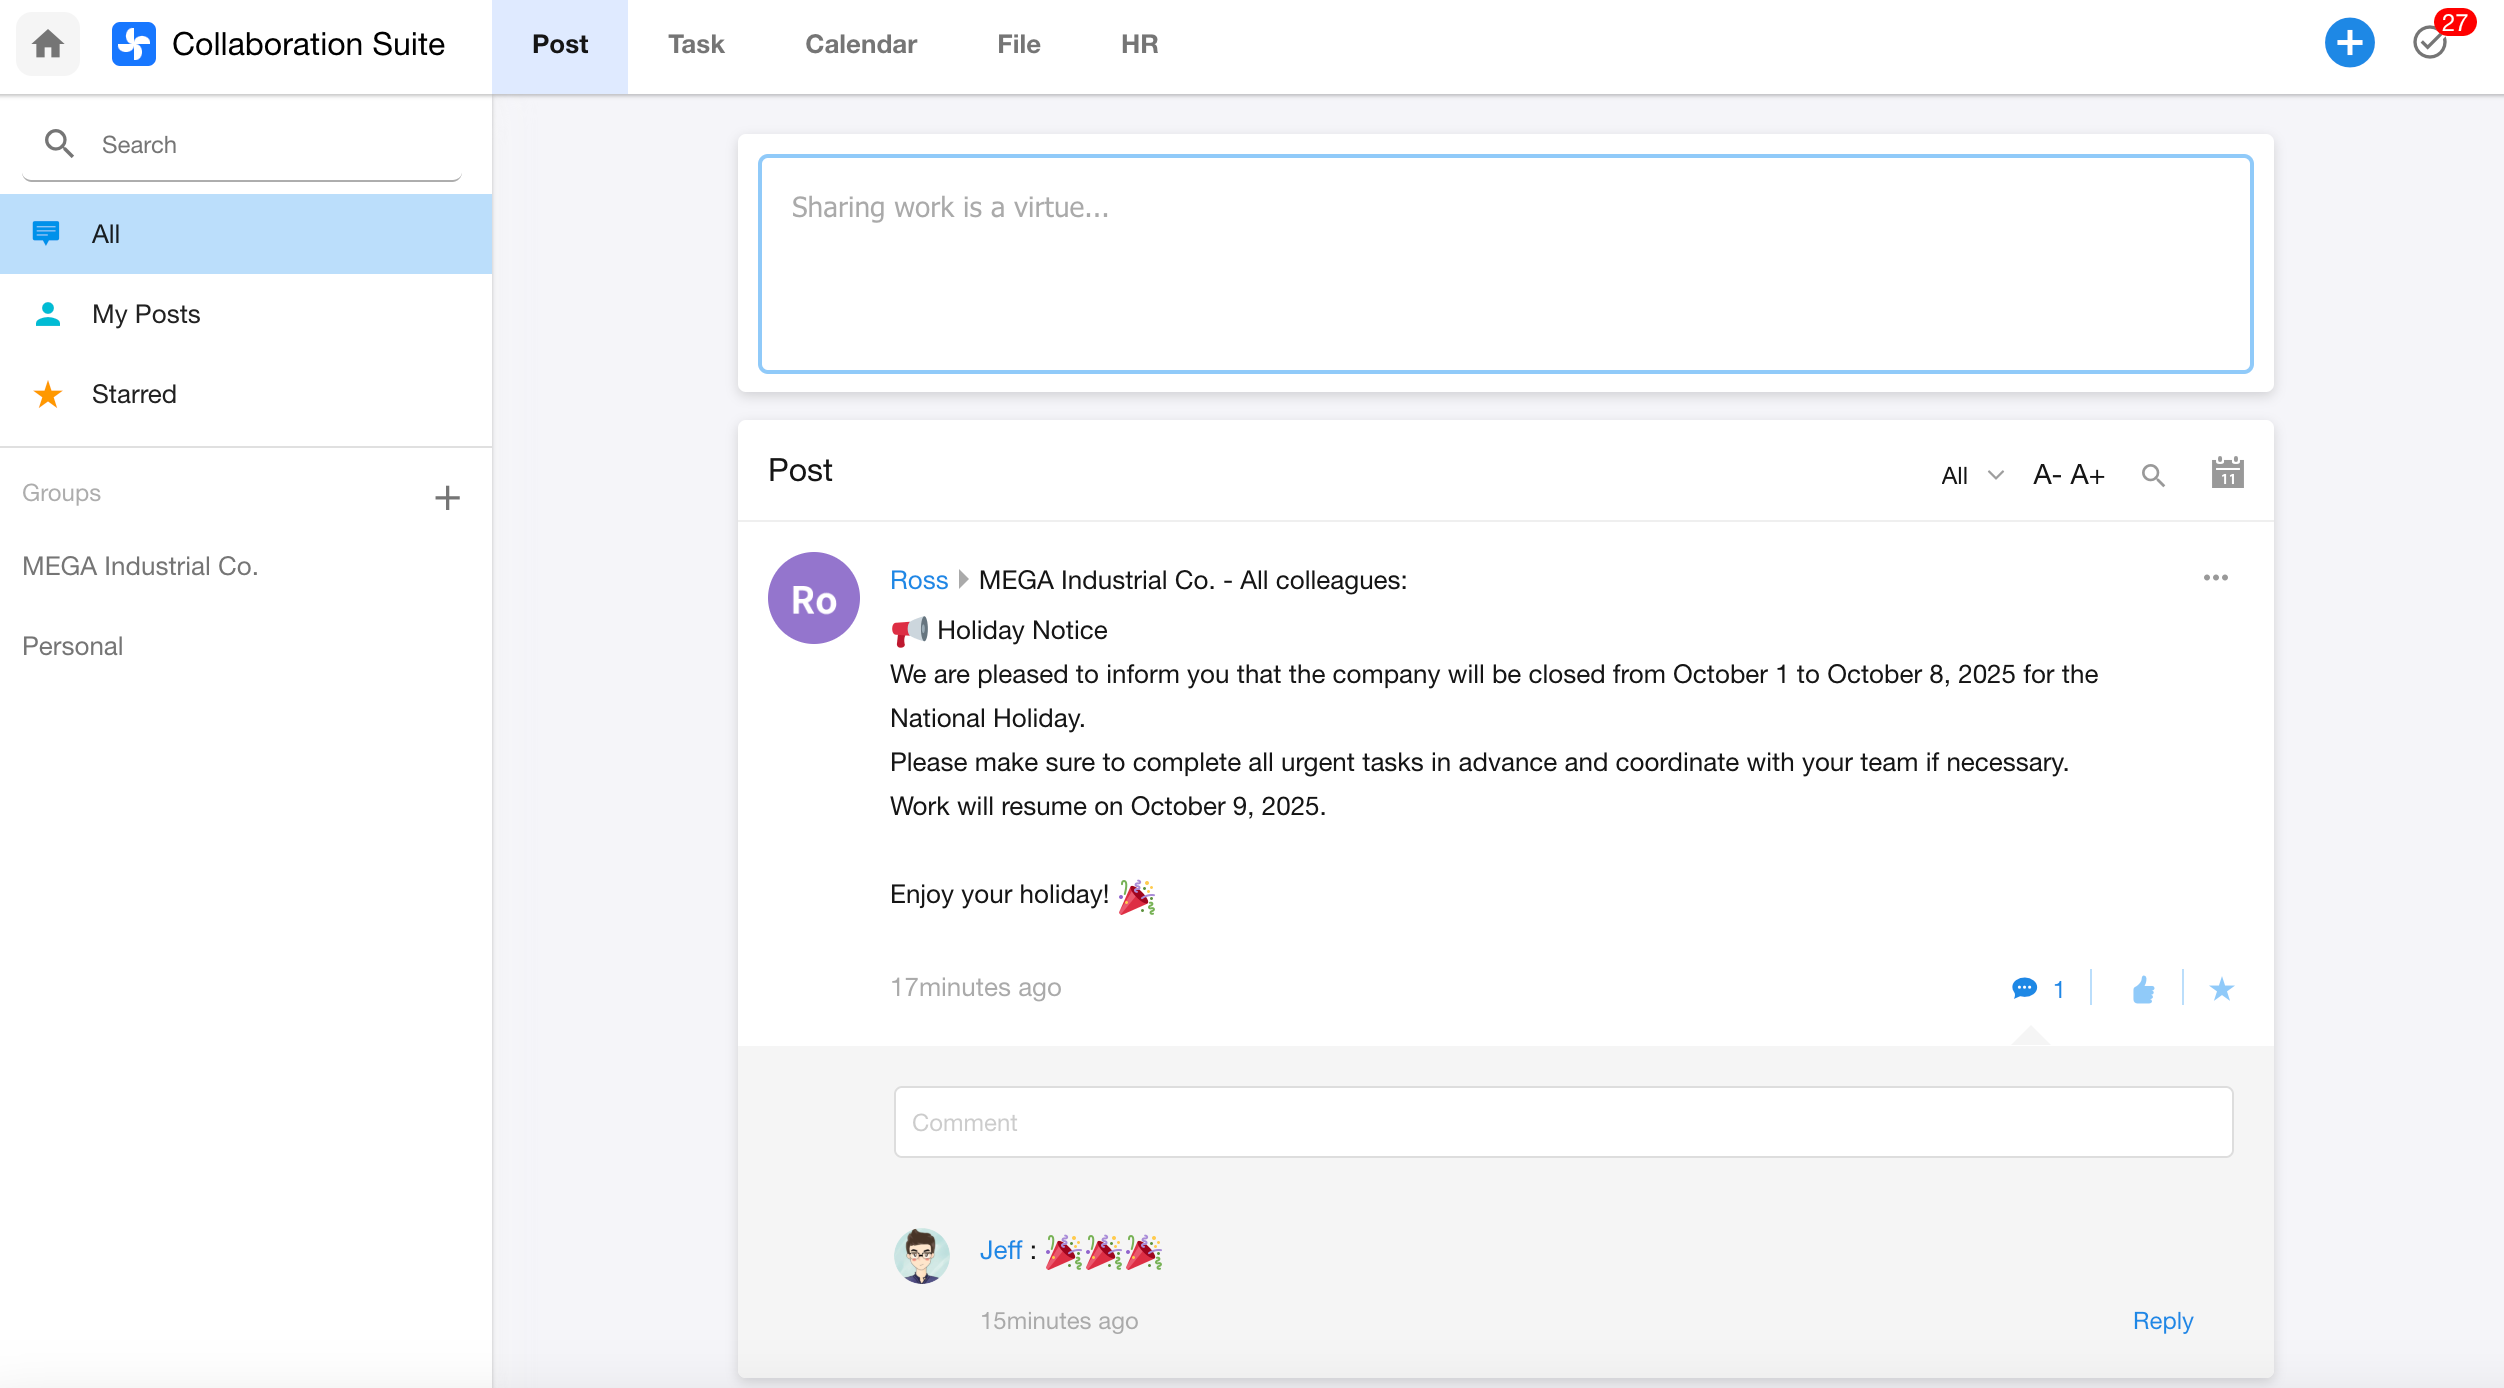Click the Comment input field
The image size is (2504, 1388).
pos(1562,1122)
